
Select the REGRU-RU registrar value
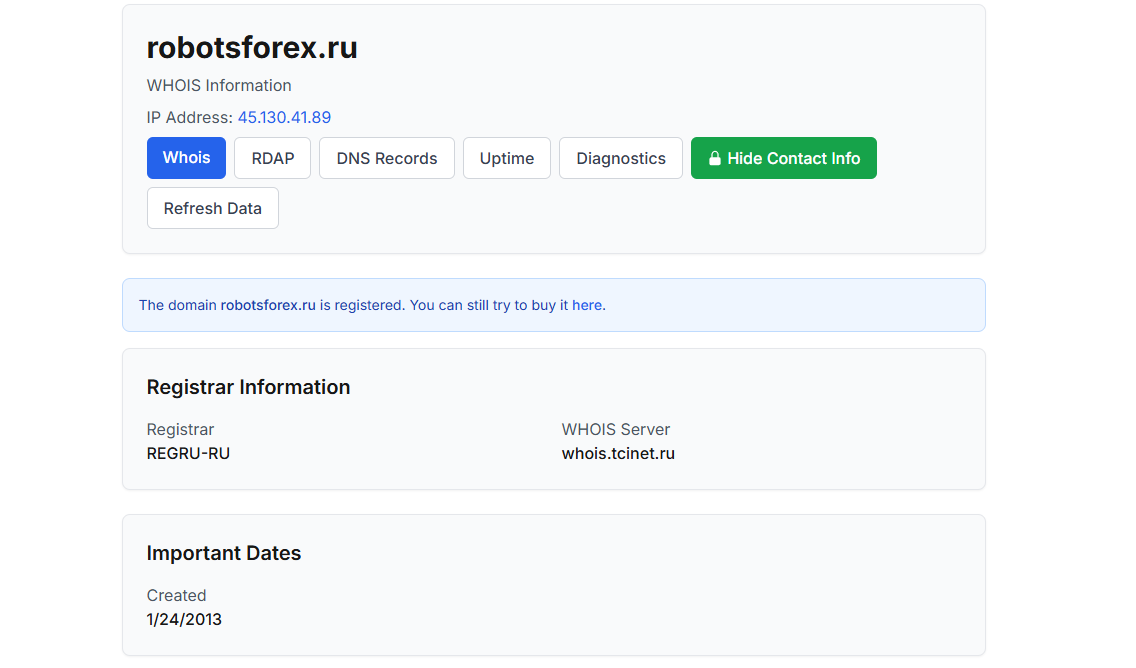[188, 454]
